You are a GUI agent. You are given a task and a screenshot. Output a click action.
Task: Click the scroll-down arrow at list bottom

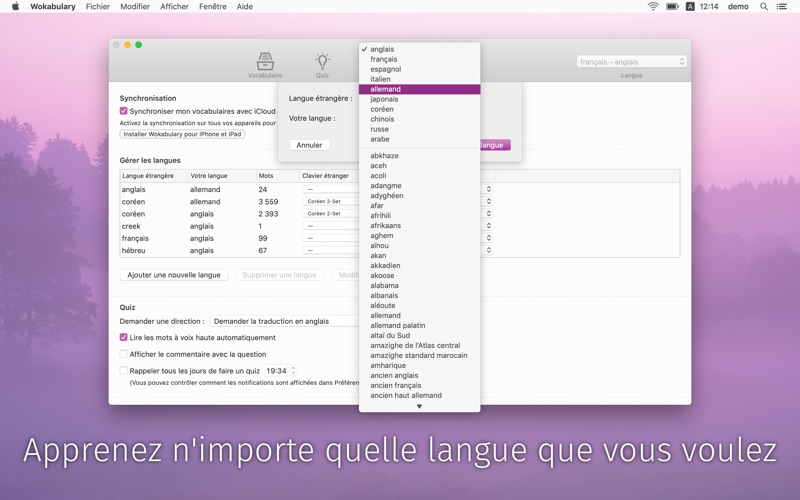click(419, 406)
